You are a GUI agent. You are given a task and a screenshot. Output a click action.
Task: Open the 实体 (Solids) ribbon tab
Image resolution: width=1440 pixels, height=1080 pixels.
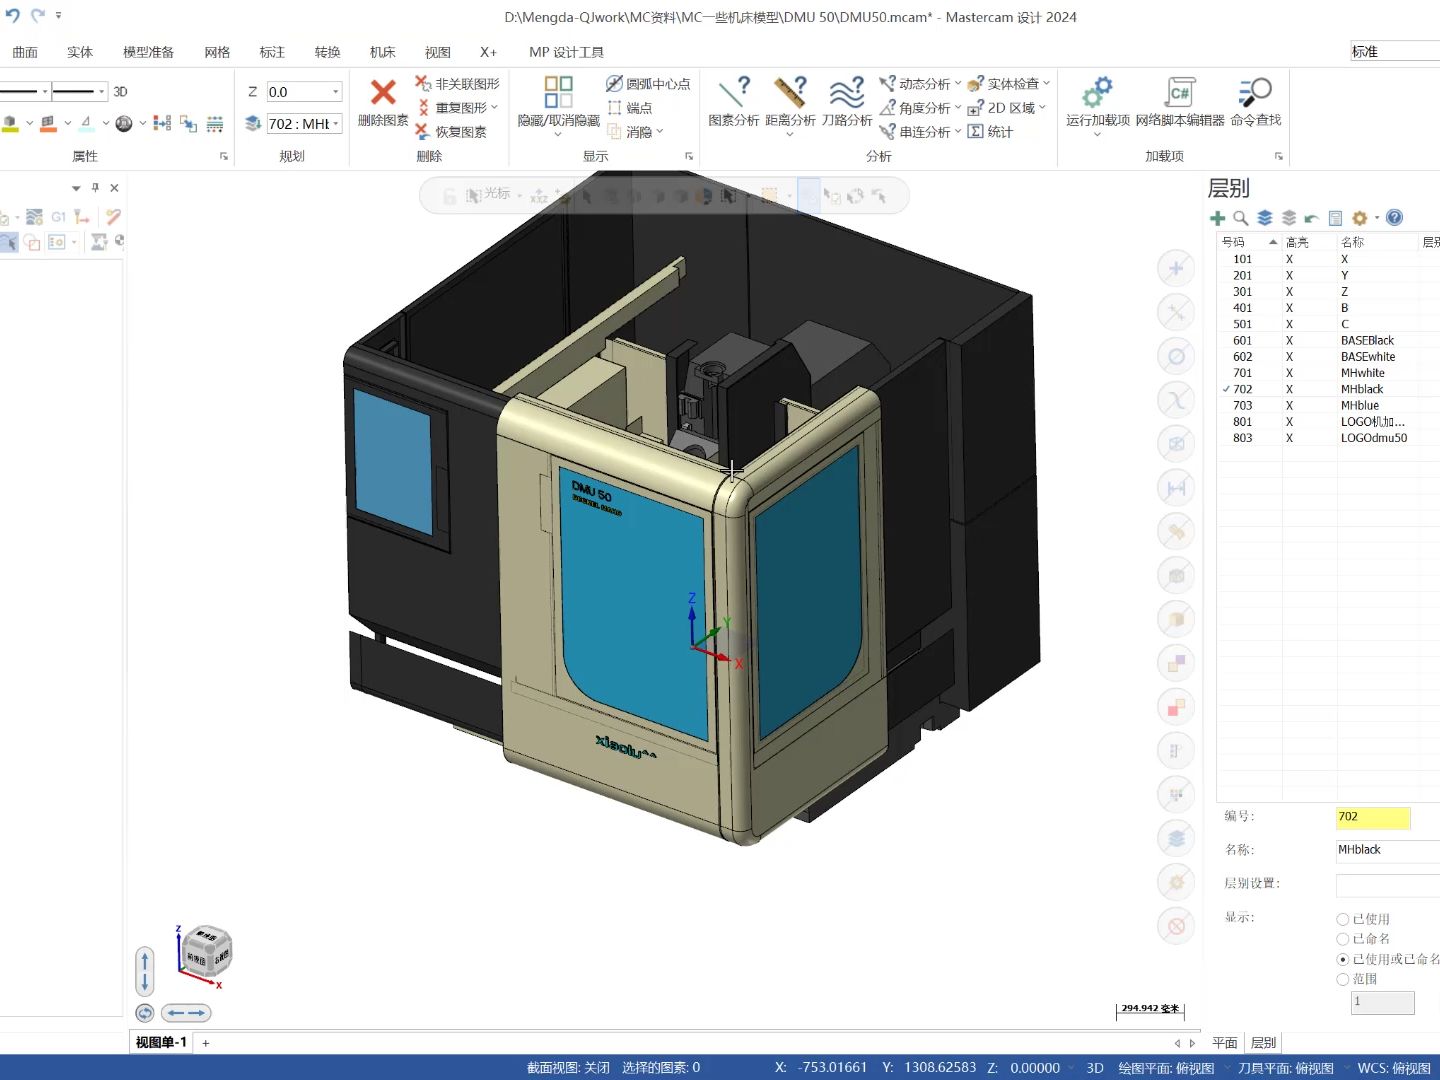80,52
